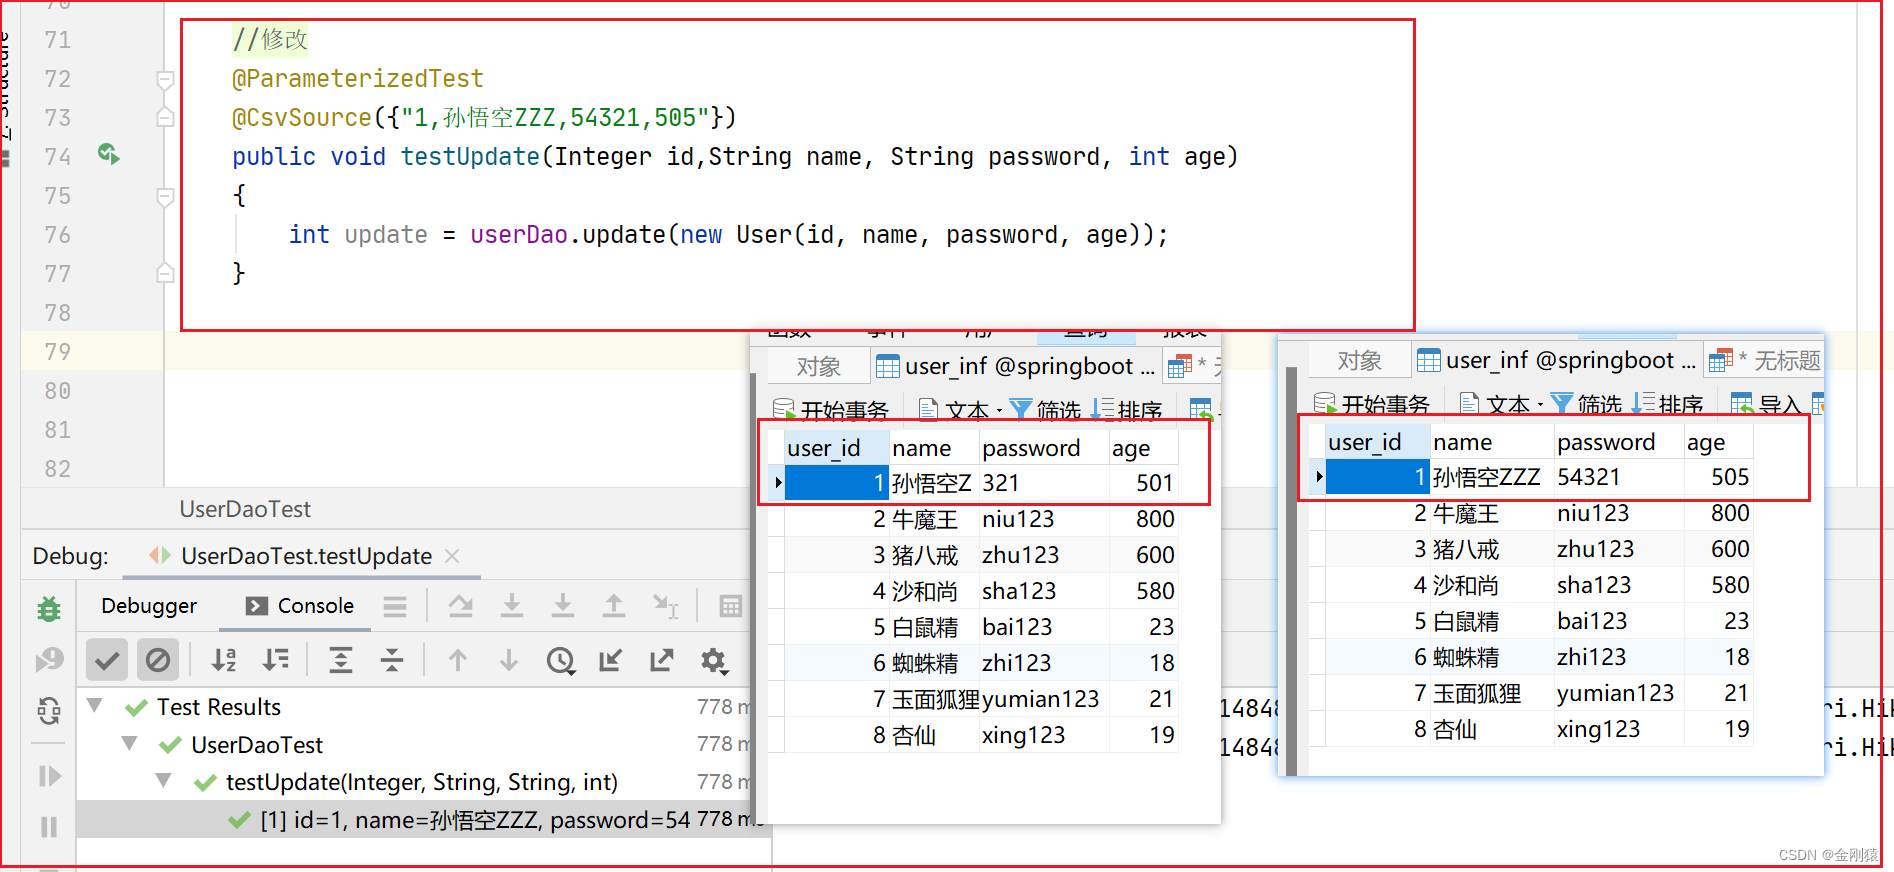Screen dimensions: 1894x872
Task: Toggle show ignored tests button
Action: coord(158,660)
